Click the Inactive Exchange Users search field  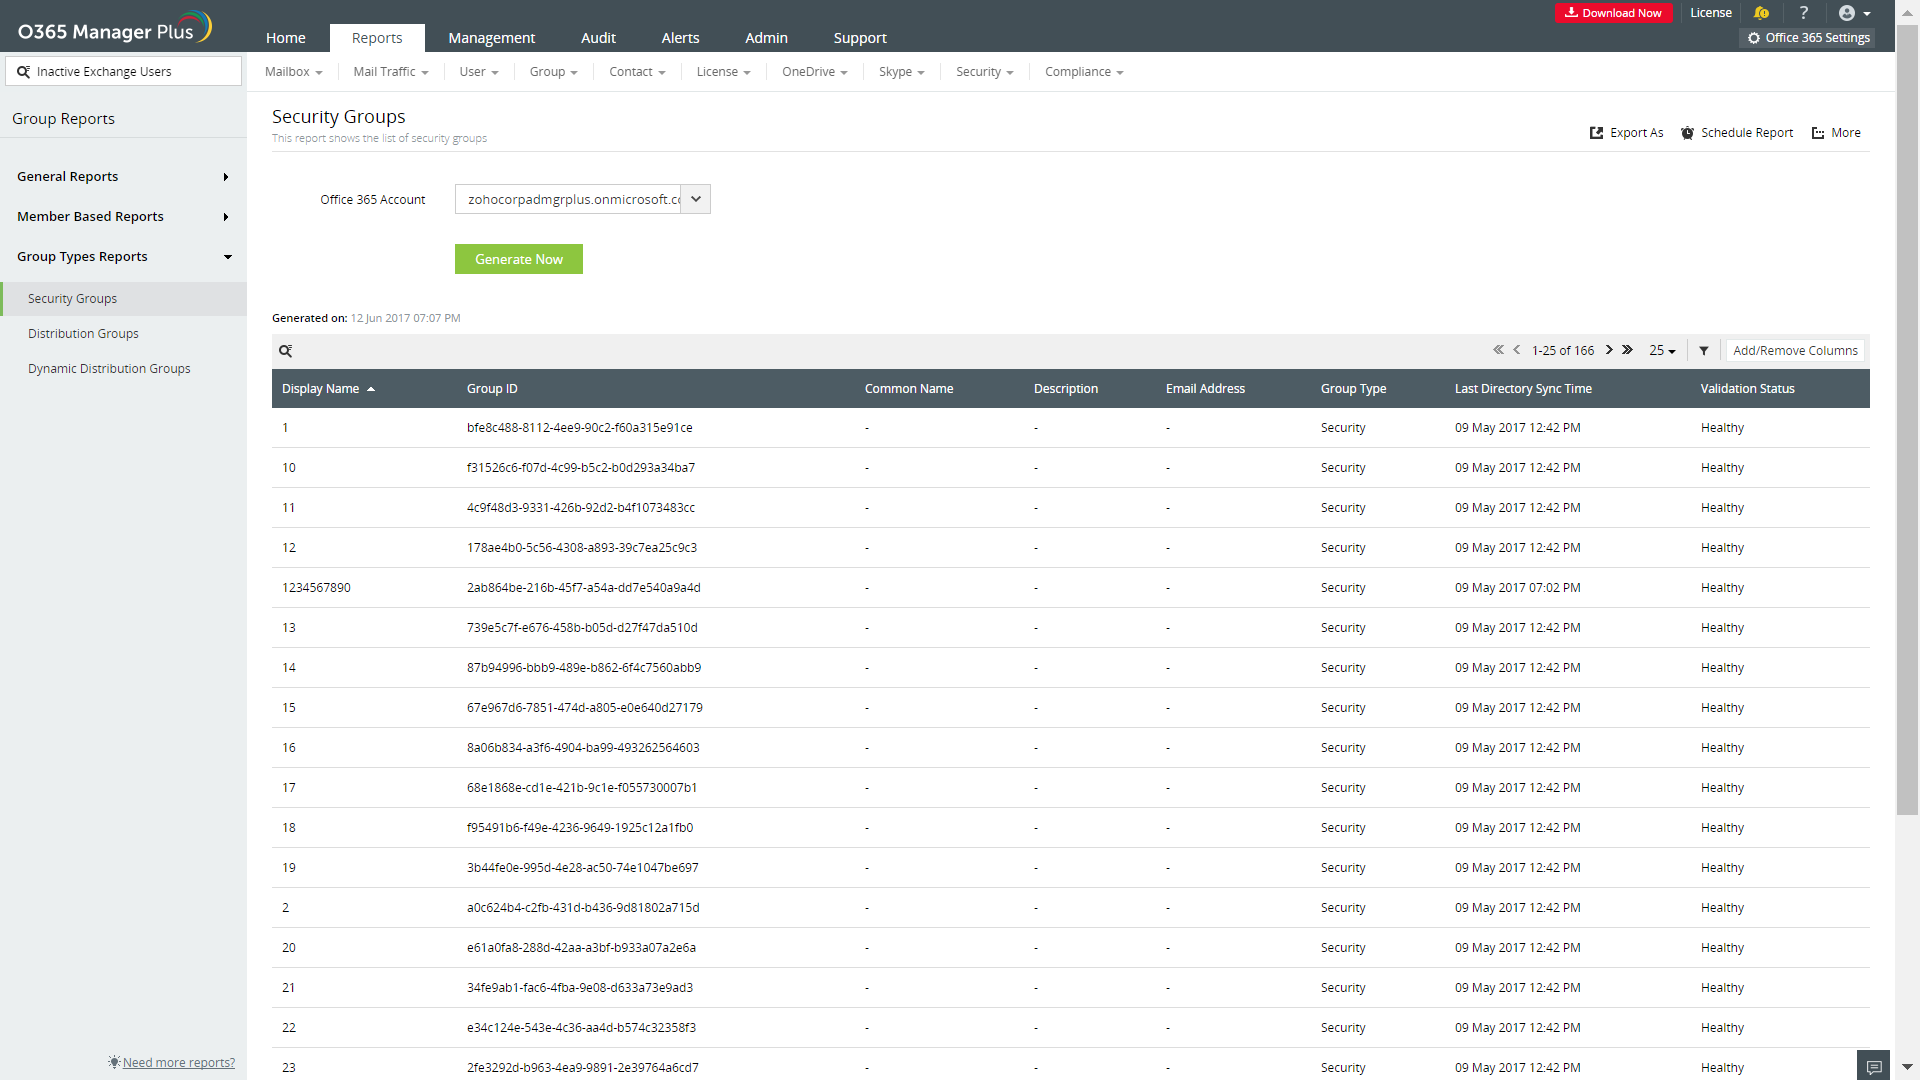point(124,72)
